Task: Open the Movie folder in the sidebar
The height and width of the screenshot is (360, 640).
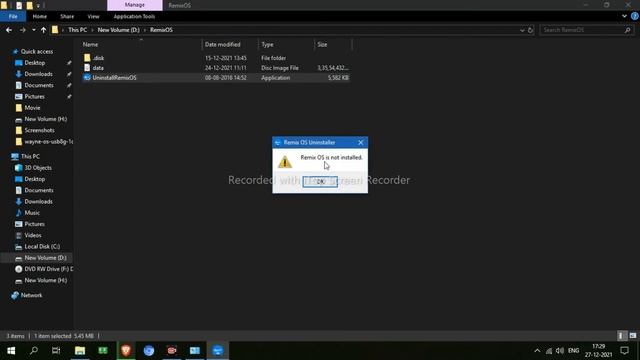Action: pos(32,108)
